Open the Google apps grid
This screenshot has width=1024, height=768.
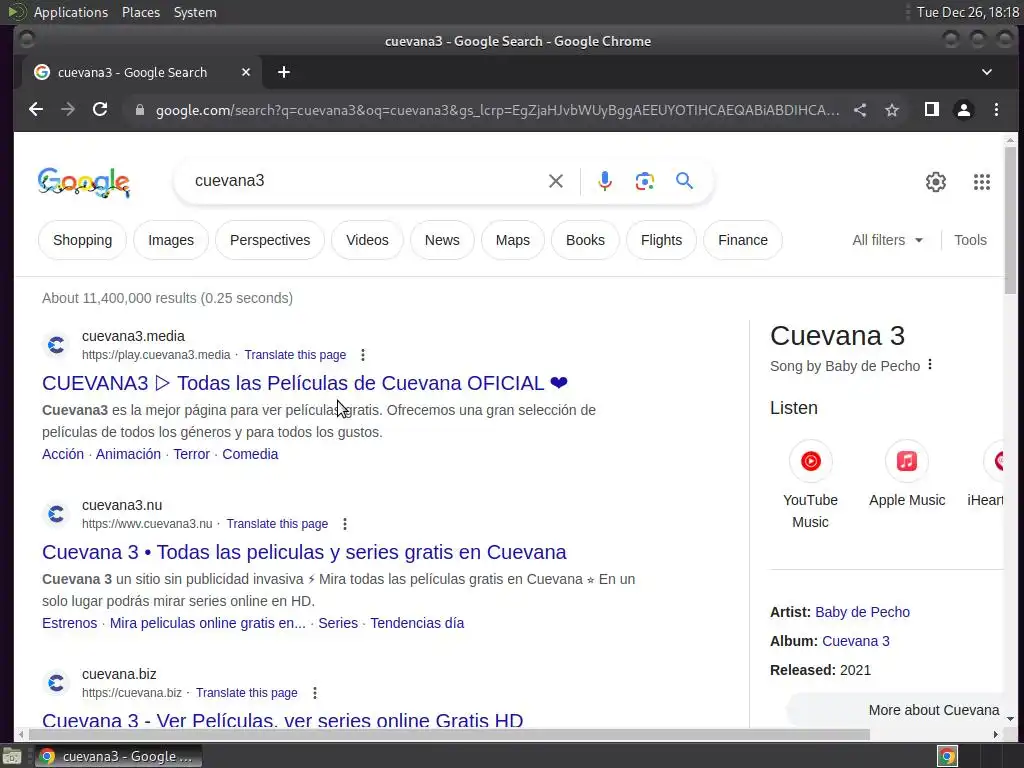982,182
